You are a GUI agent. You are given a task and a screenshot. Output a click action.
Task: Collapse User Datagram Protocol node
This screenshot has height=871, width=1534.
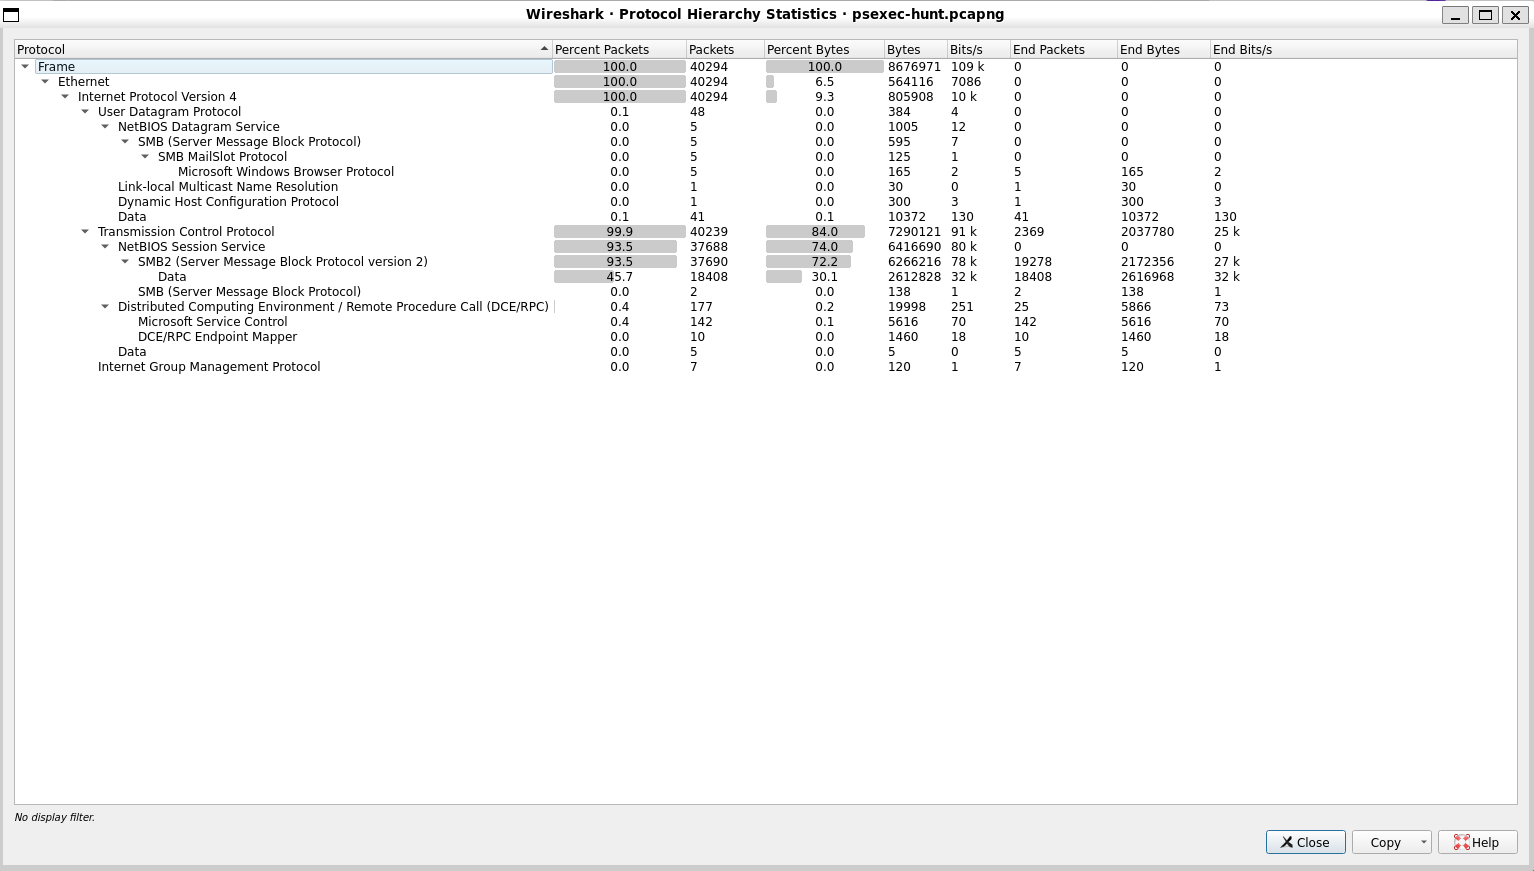85,112
